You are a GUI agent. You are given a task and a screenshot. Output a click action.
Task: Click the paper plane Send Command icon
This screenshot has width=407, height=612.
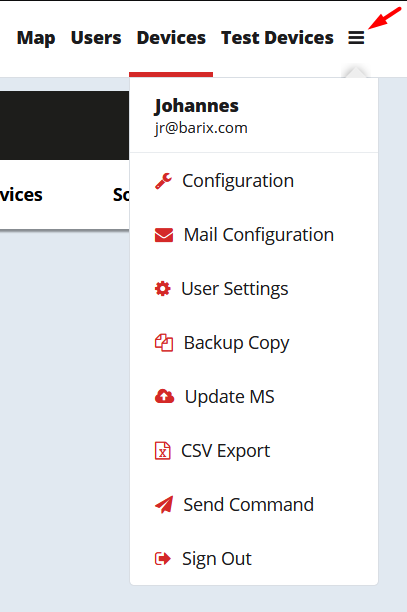164,505
